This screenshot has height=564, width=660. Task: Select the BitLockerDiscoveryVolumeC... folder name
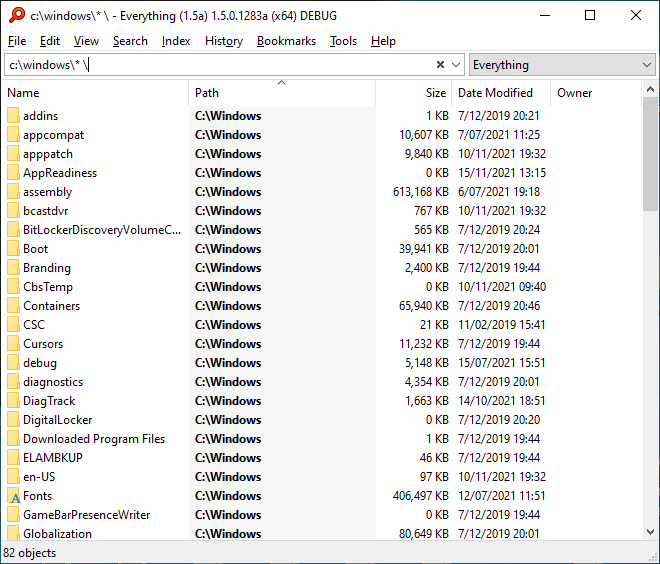[x=102, y=230]
